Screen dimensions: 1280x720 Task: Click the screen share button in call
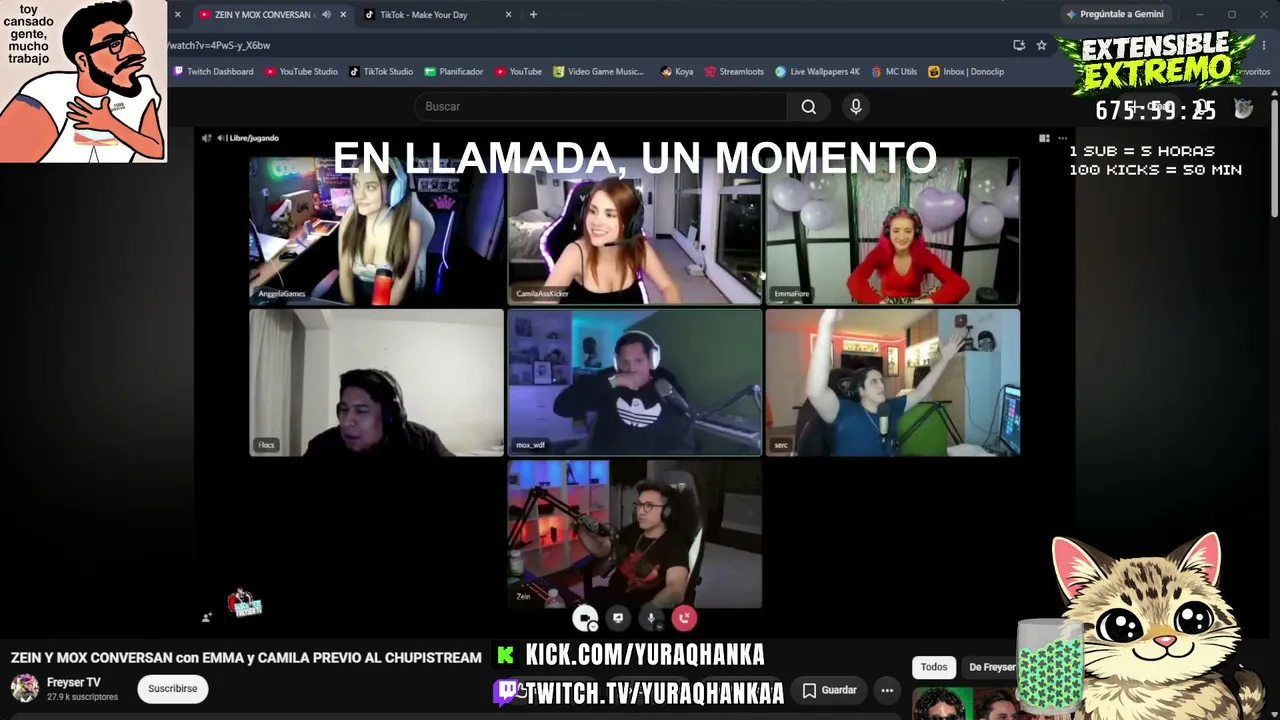click(618, 619)
